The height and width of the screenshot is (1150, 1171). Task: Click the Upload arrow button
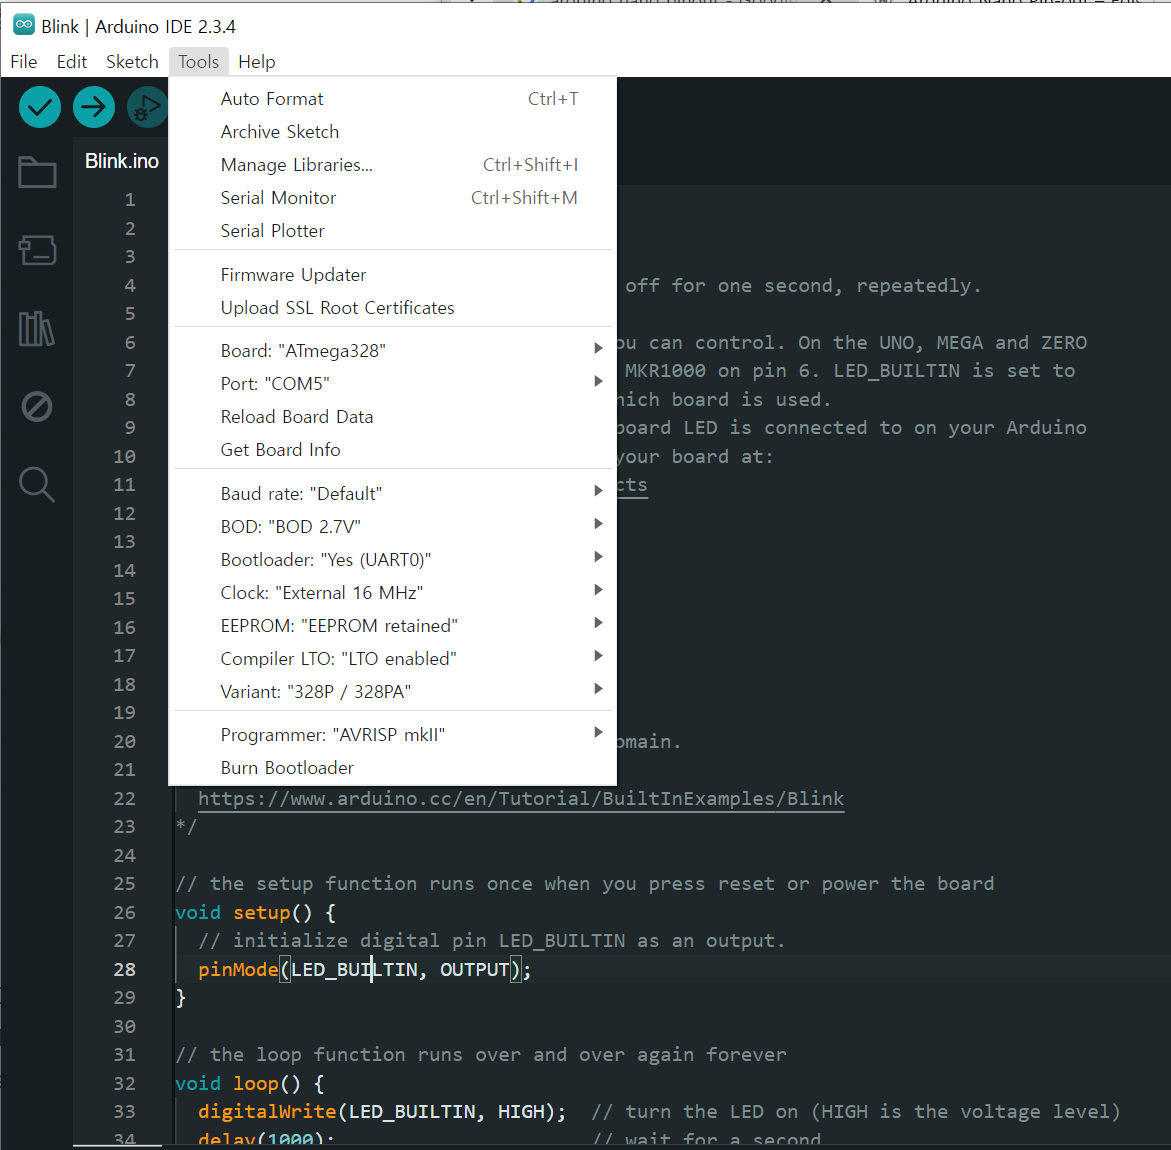[94, 108]
